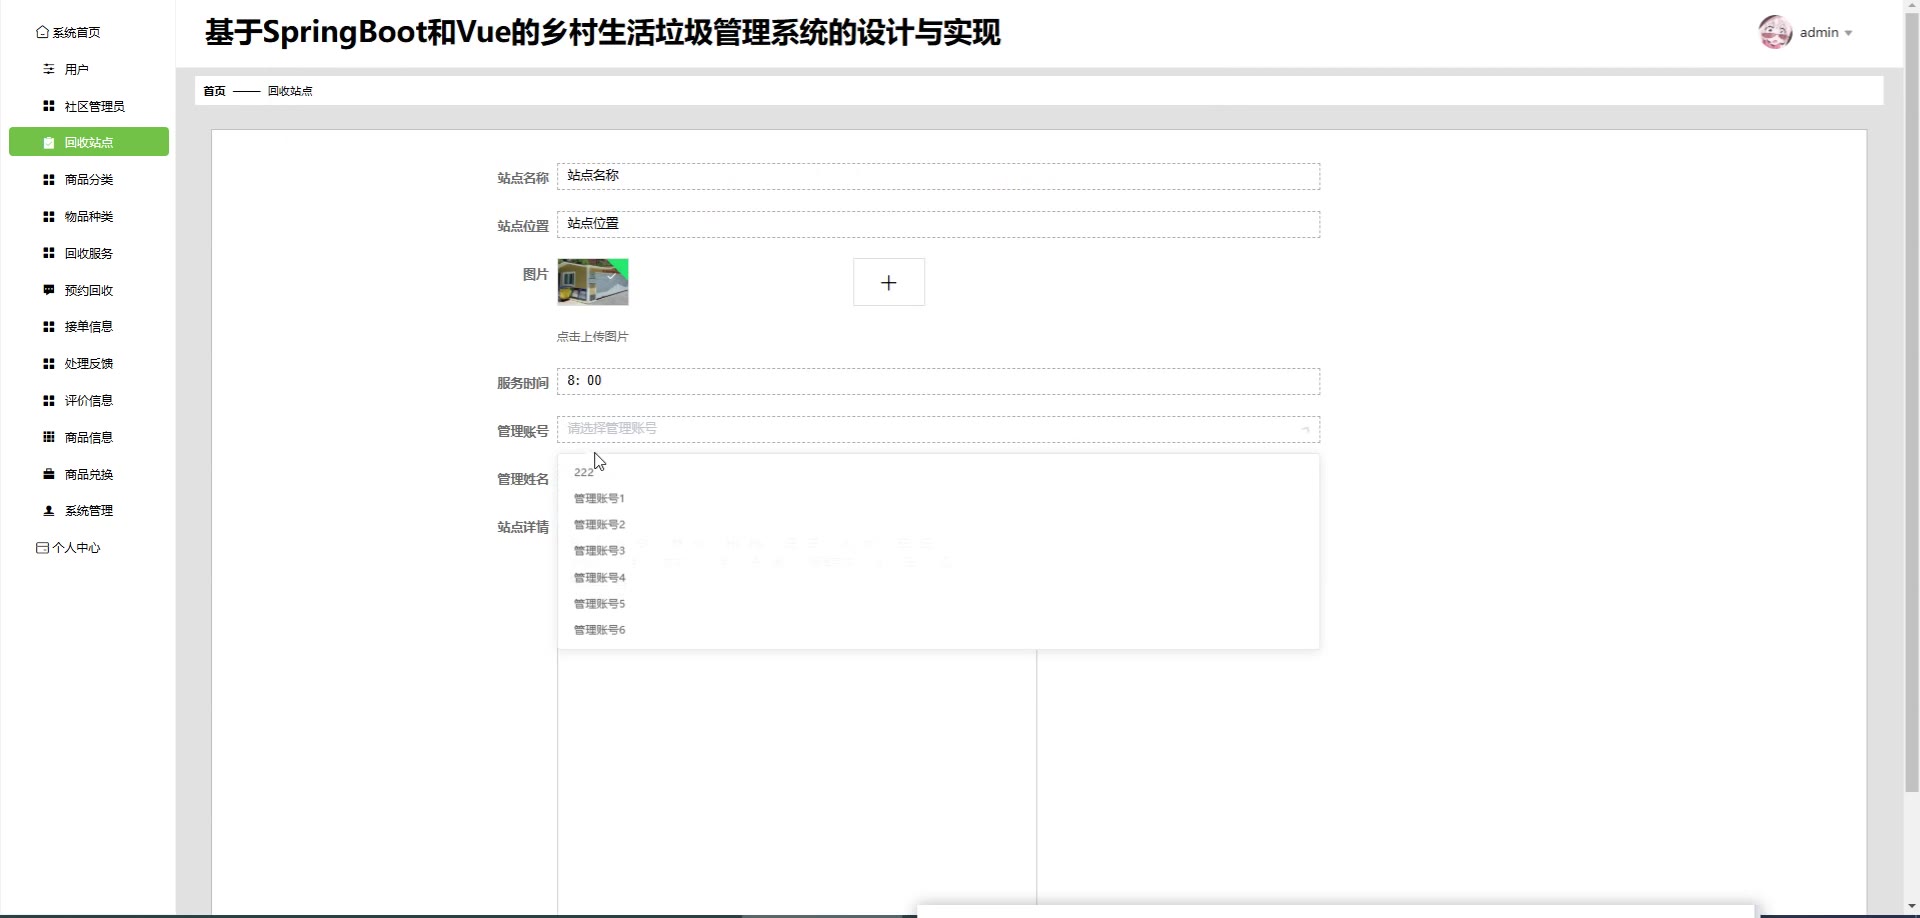Click the 系统管理 person icon

coord(48,511)
